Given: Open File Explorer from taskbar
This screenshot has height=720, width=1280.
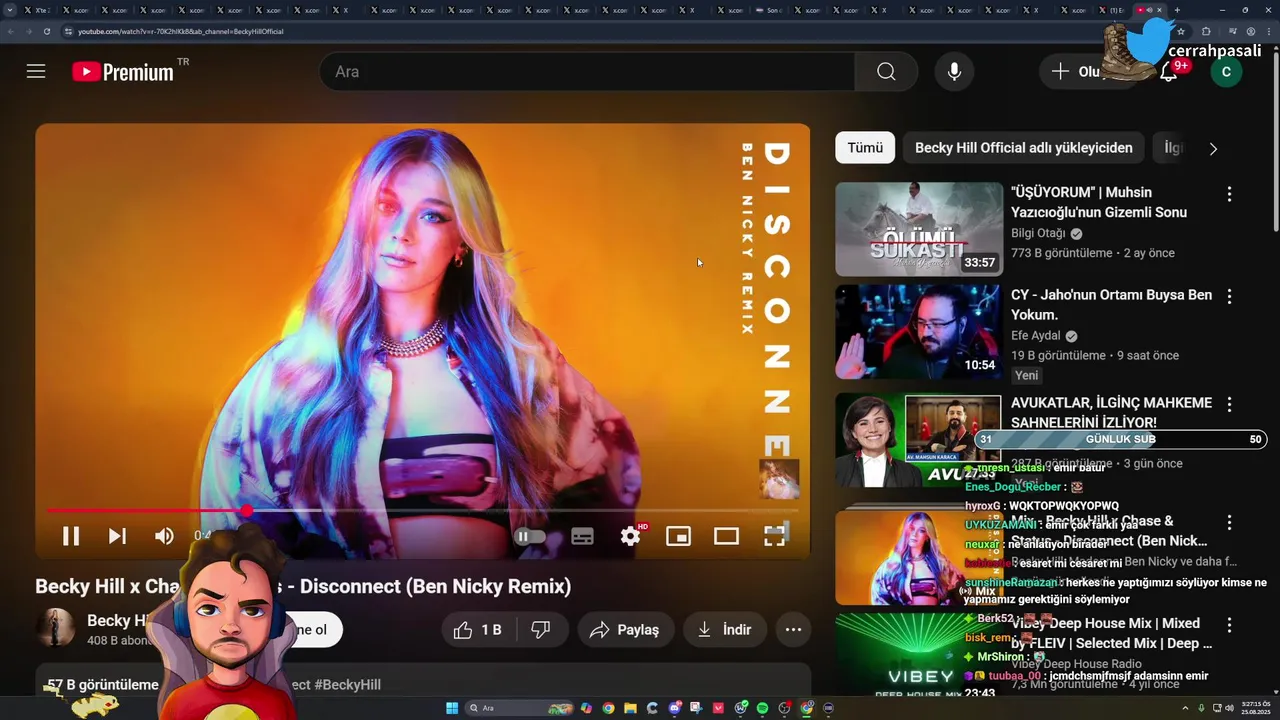Looking at the screenshot, I should (630, 708).
